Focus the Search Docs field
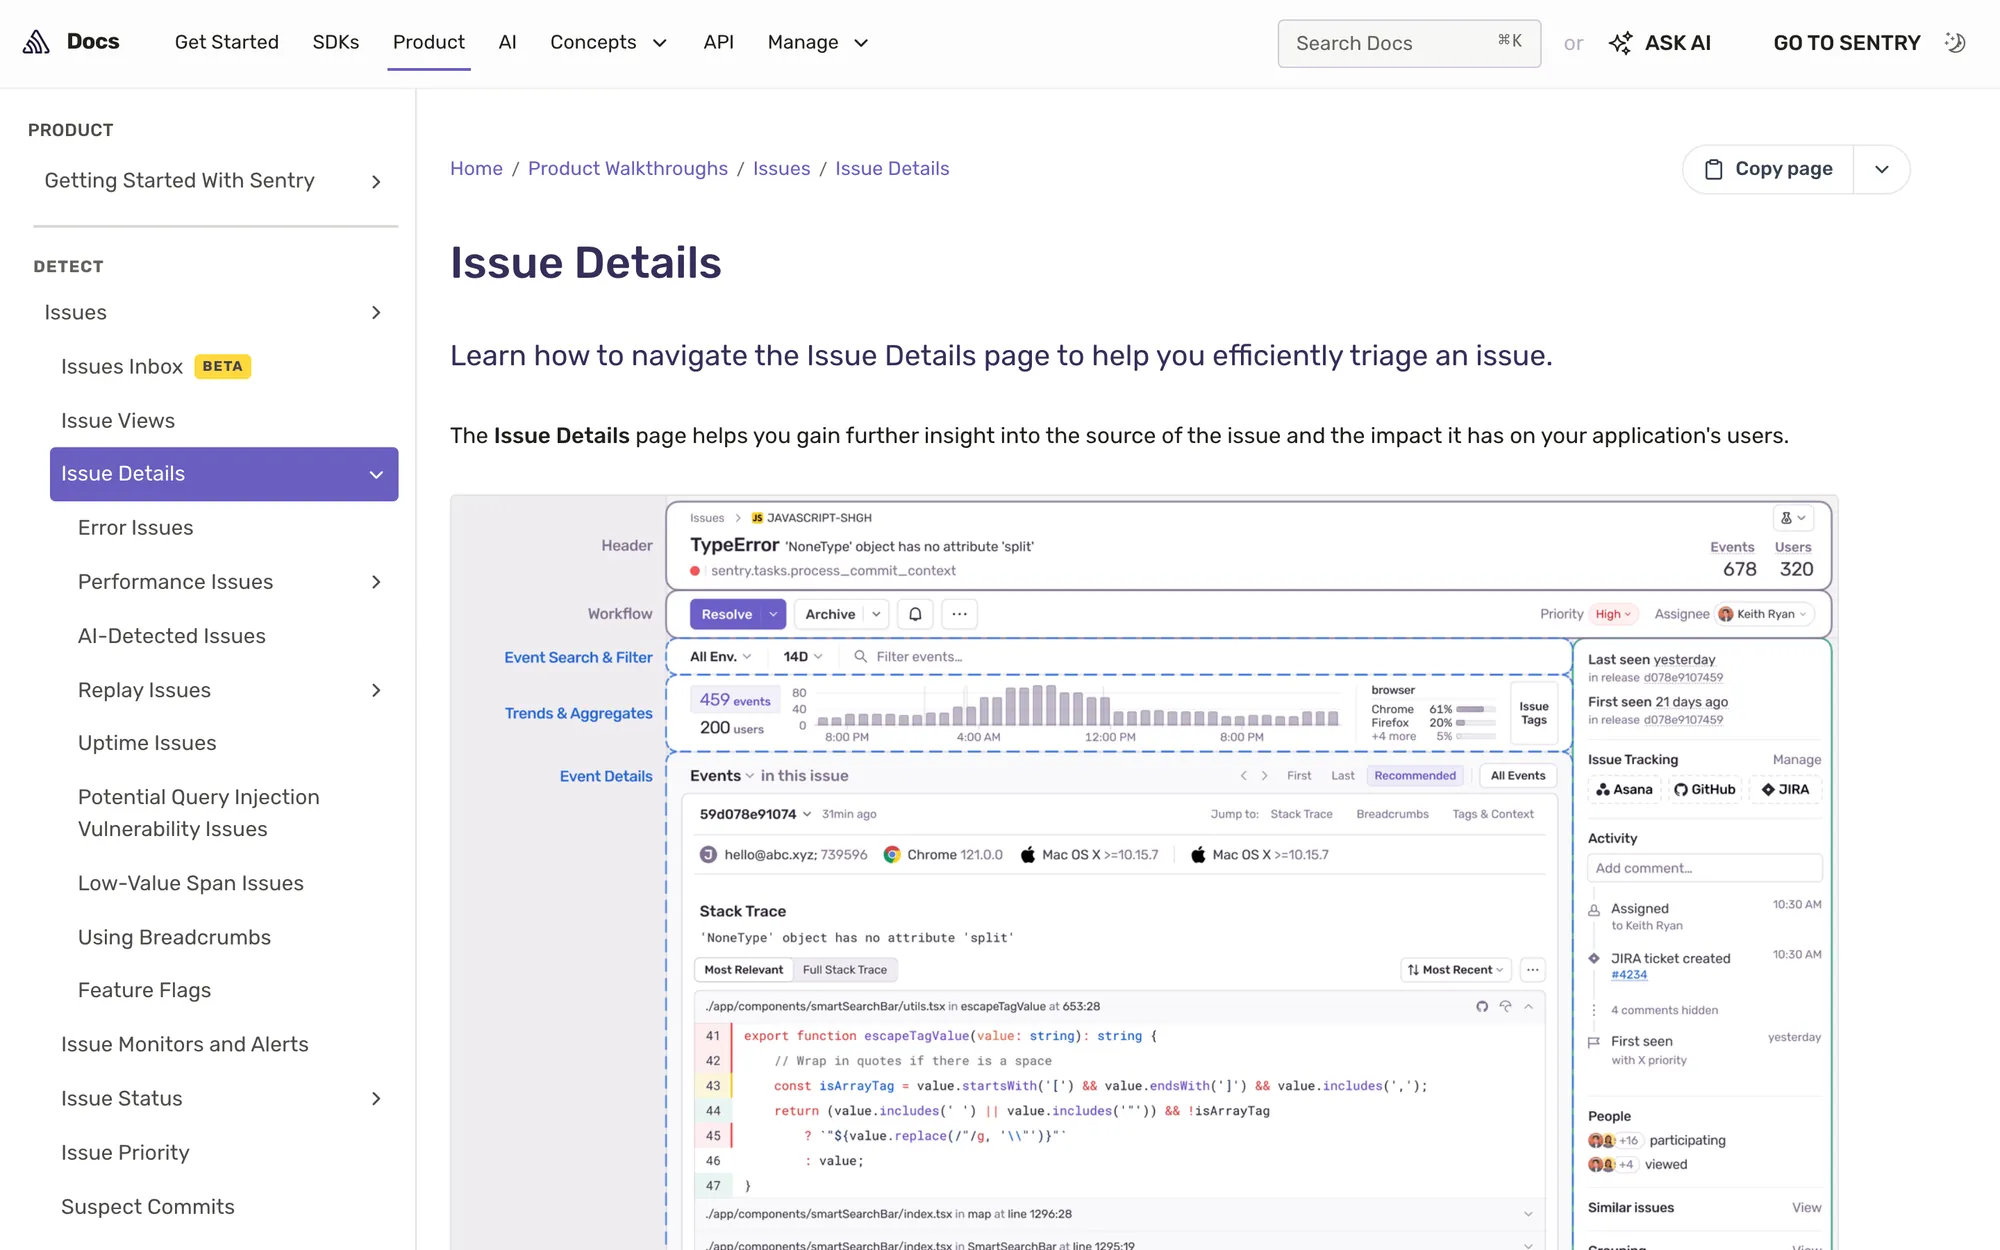This screenshot has width=2000, height=1250. pyautogui.click(x=1409, y=43)
